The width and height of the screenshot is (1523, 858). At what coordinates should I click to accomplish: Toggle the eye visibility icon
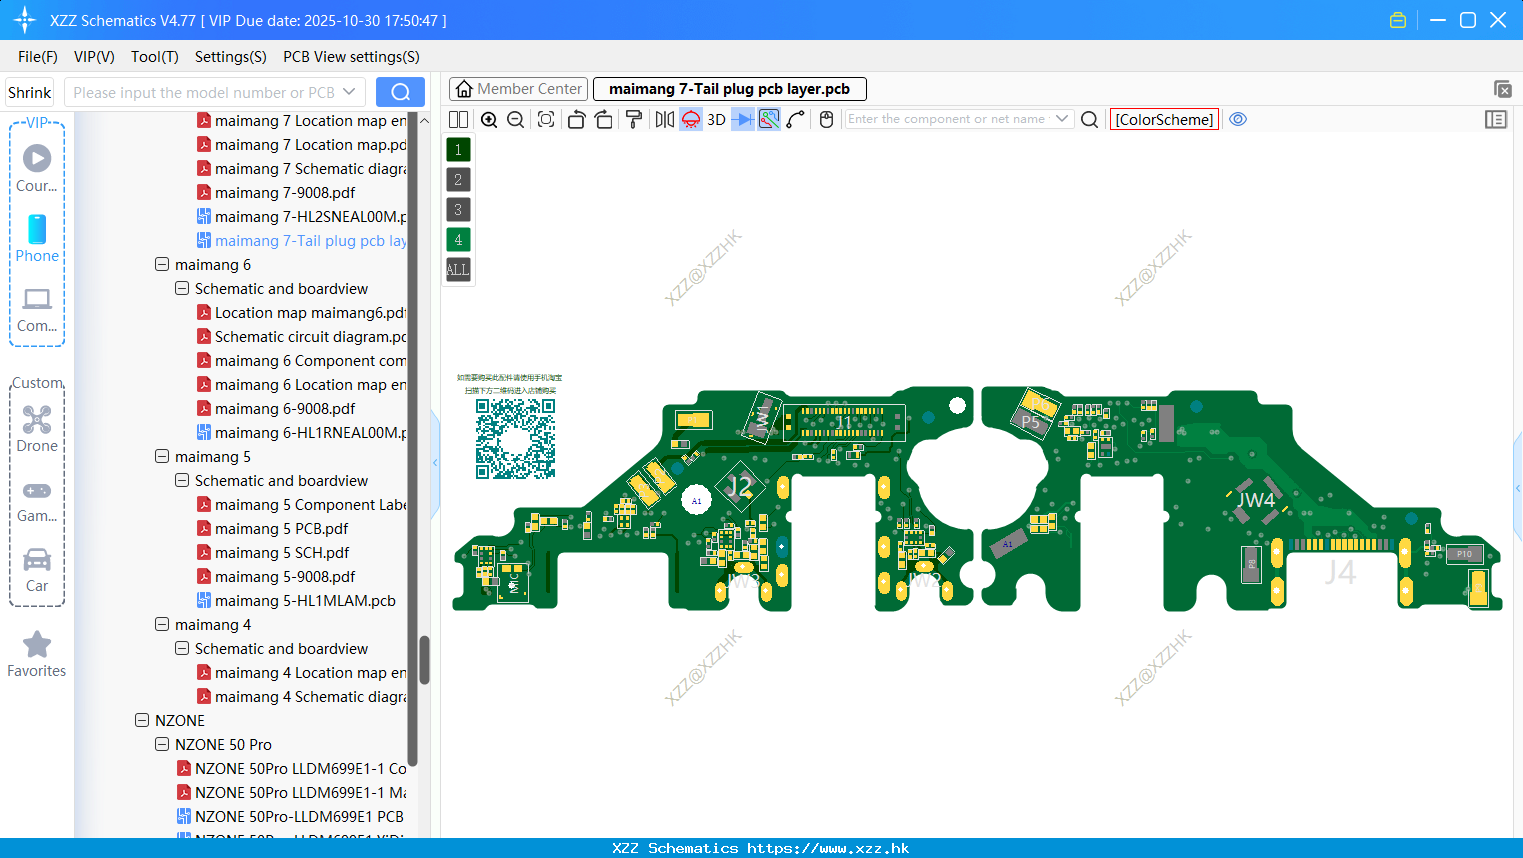coord(1238,119)
